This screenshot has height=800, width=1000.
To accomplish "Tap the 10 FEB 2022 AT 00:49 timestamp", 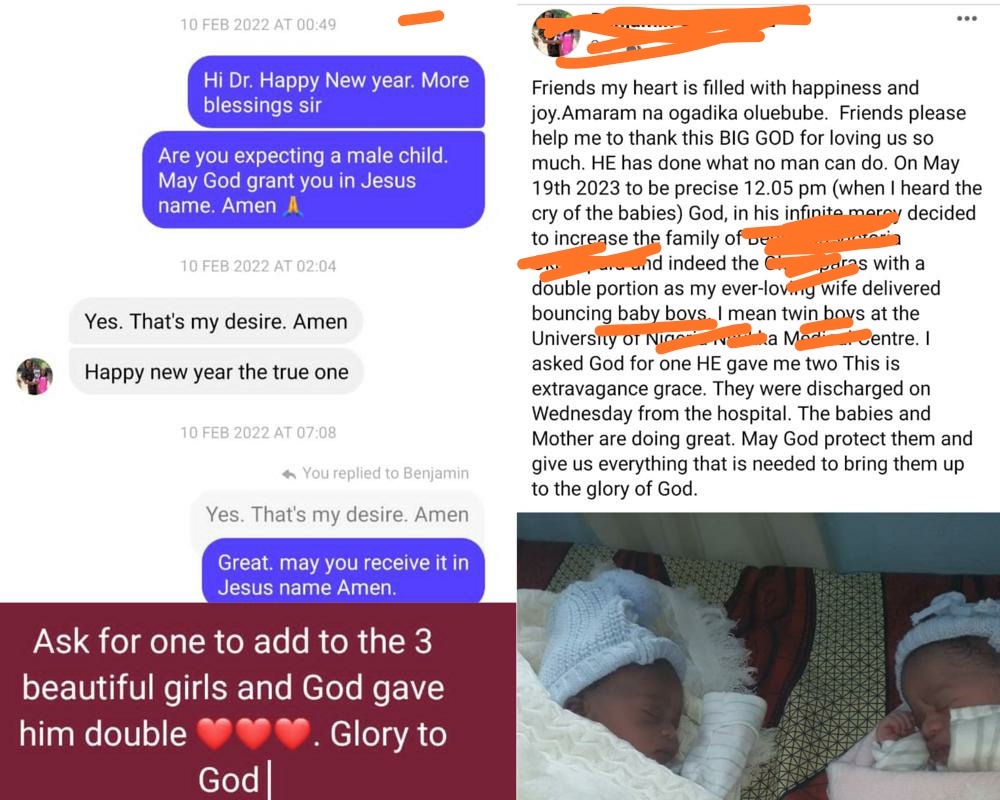I will click(258, 24).
